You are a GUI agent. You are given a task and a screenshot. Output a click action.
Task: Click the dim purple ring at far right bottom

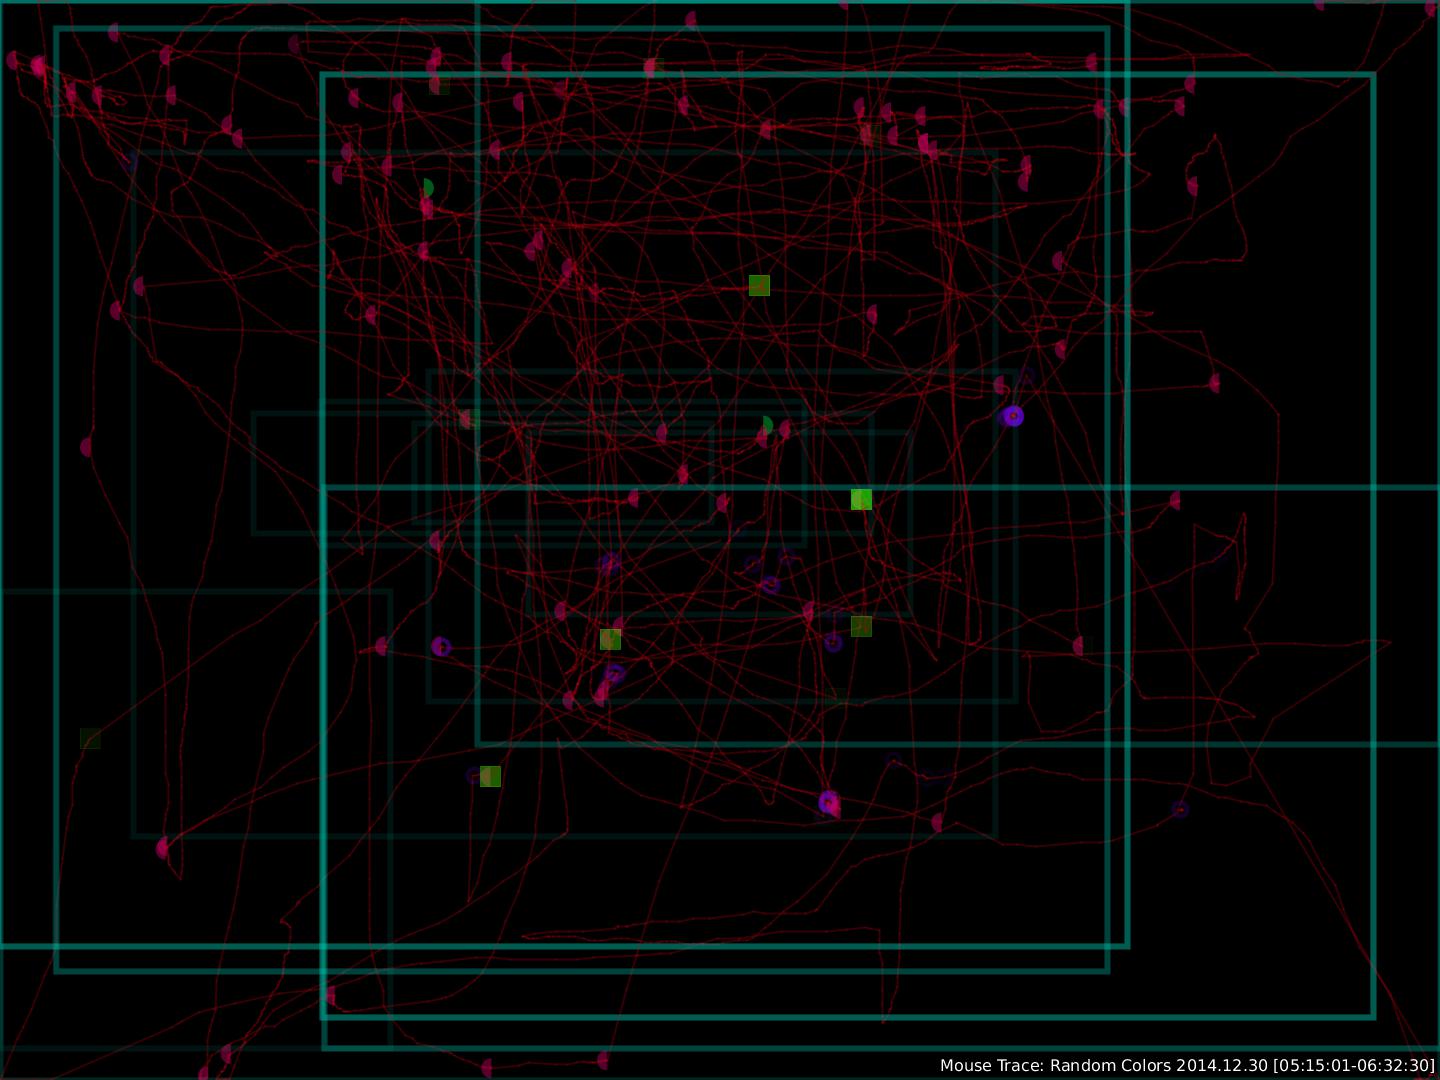tap(1180, 808)
